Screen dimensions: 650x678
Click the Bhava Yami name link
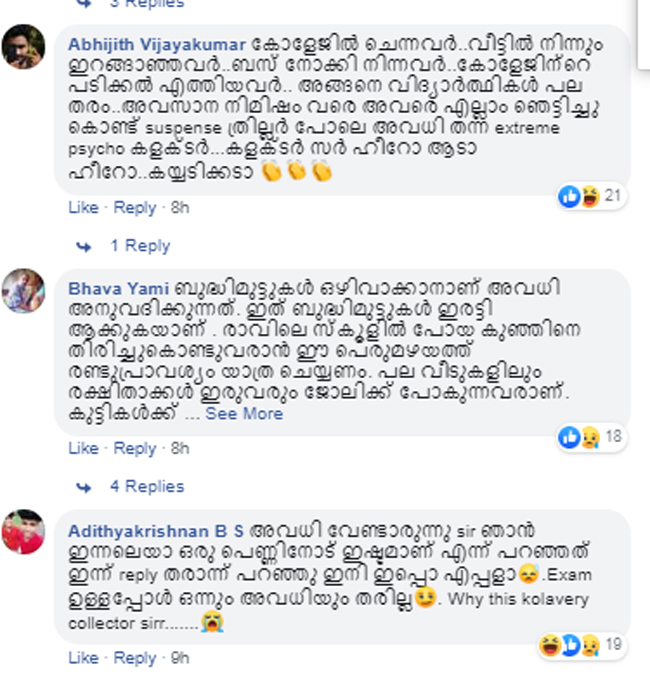coord(118,289)
